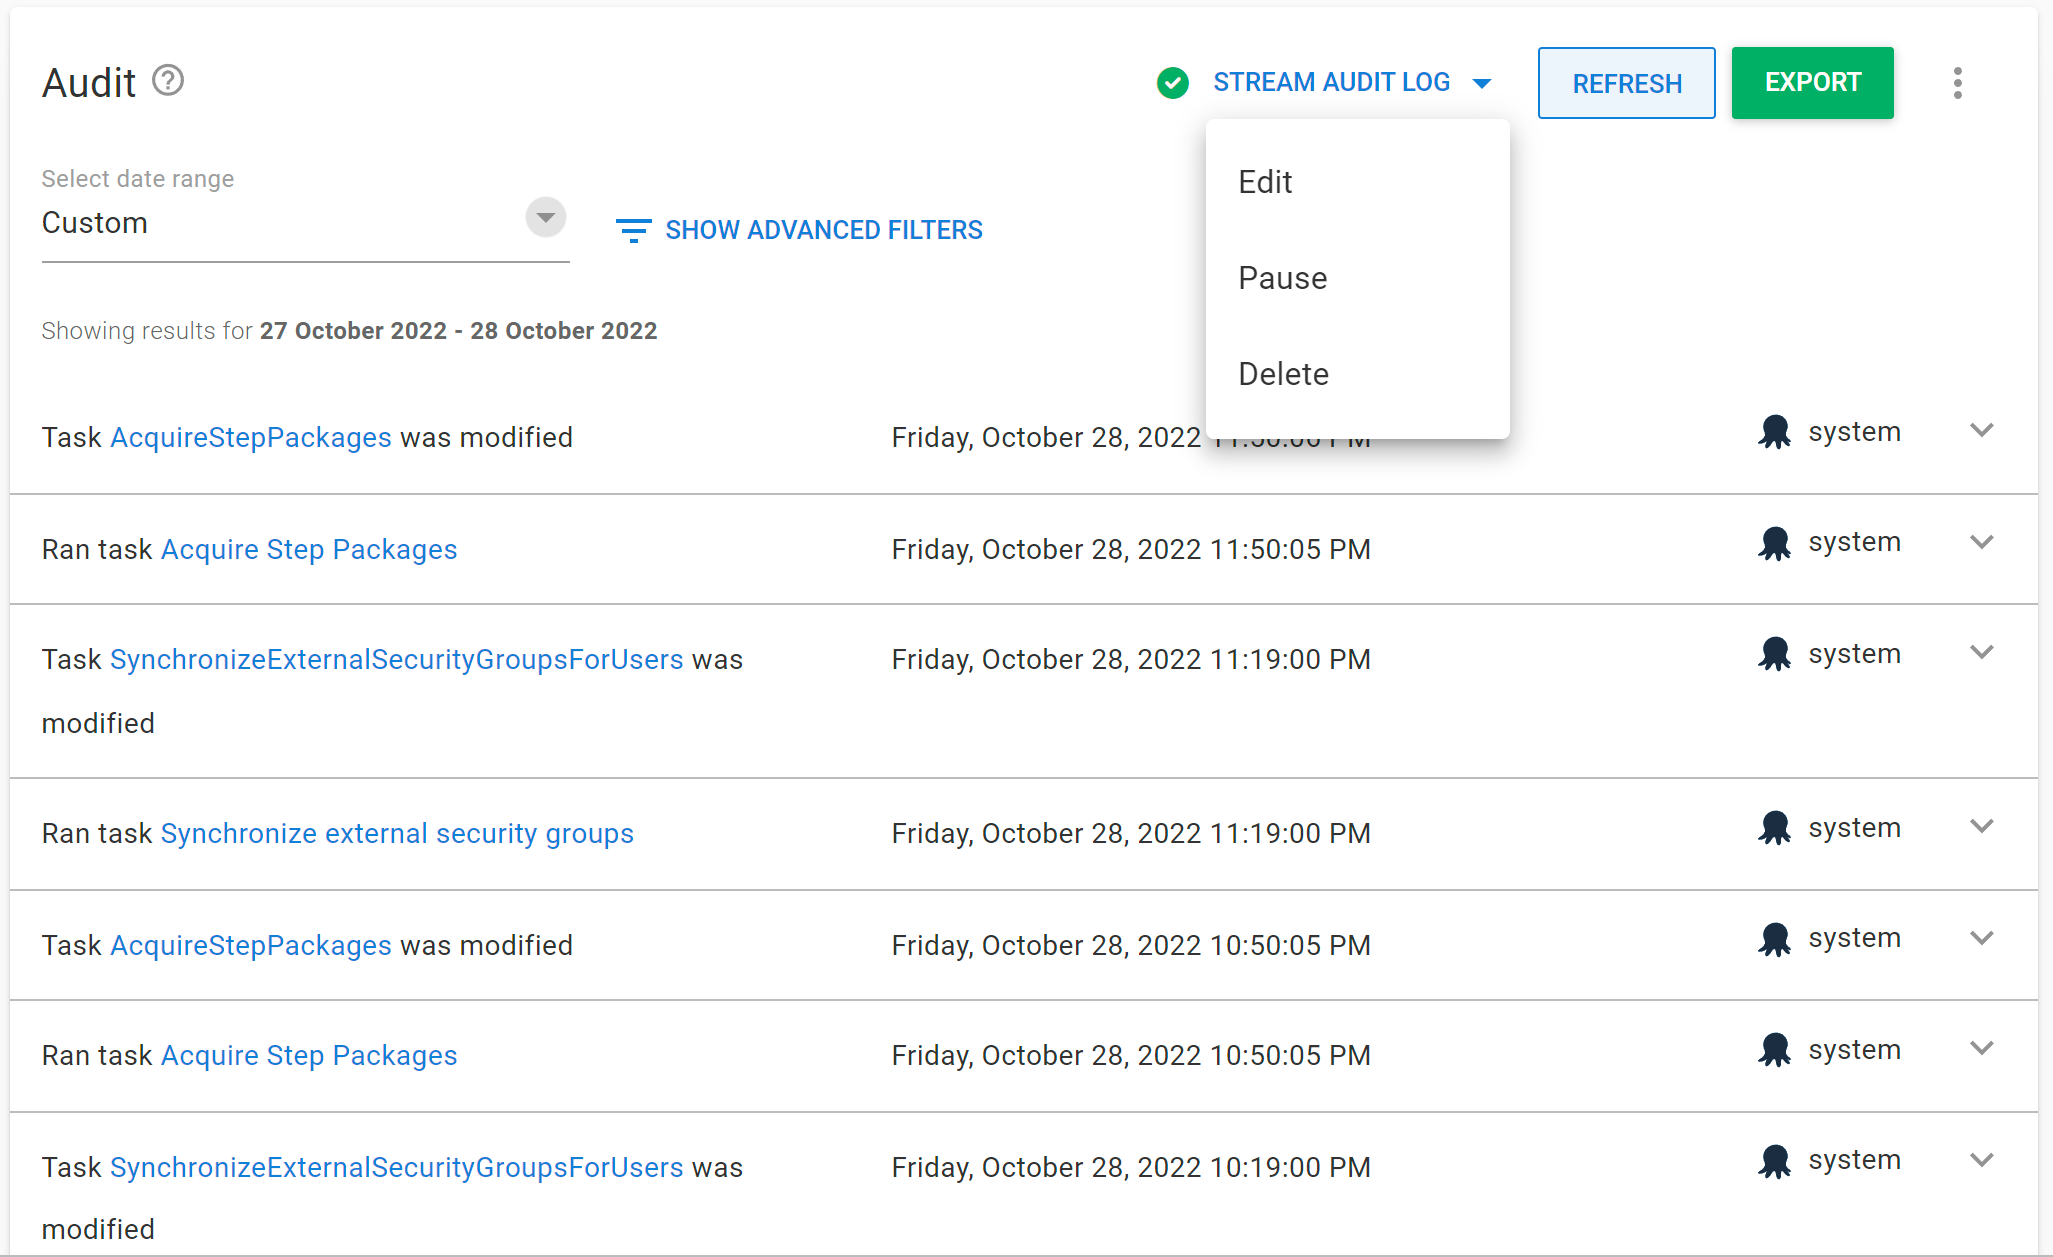Open the three-dot overflow menu
The height and width of the screenshot is (1257, 2053).
pyautogui.click(x=1957, y=83)
